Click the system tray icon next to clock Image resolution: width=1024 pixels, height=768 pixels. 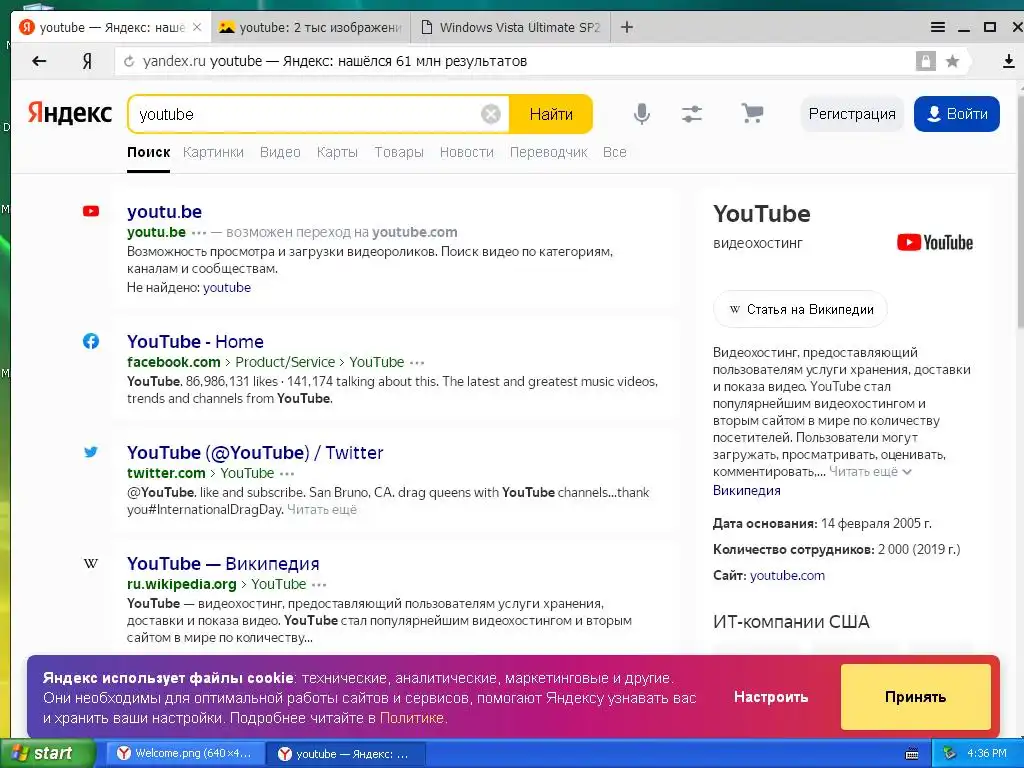(949, 754)
